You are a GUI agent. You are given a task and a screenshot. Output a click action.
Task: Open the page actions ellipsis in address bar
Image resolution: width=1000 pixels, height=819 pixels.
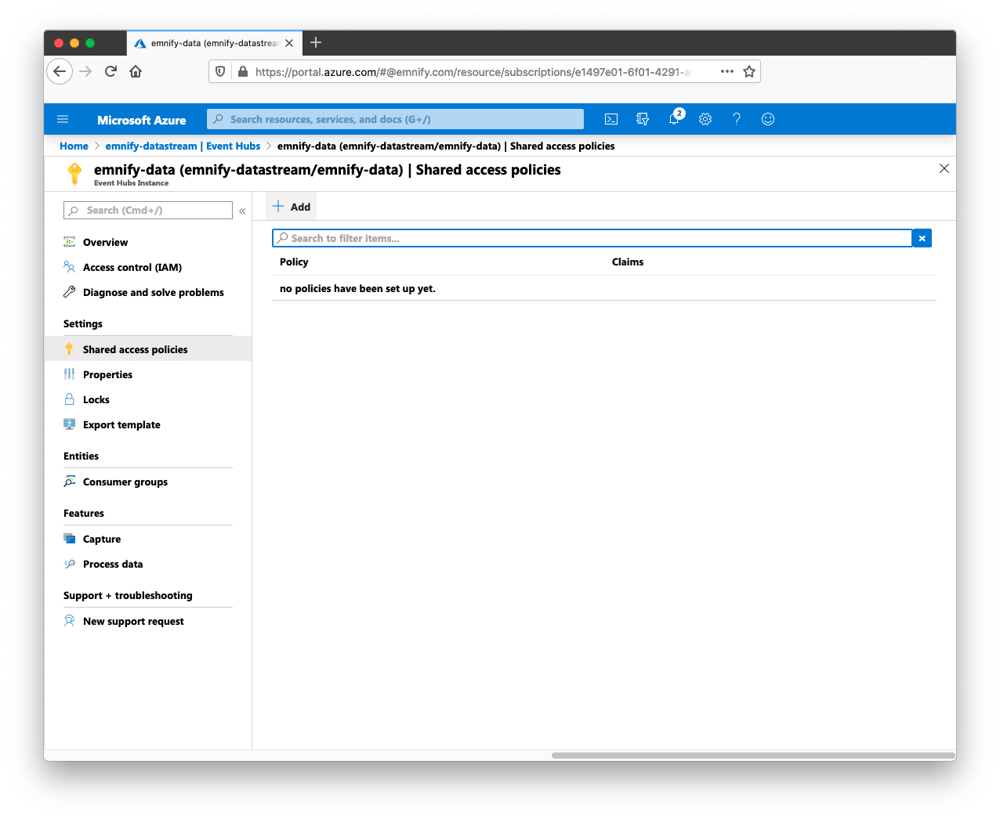point(727,71)
